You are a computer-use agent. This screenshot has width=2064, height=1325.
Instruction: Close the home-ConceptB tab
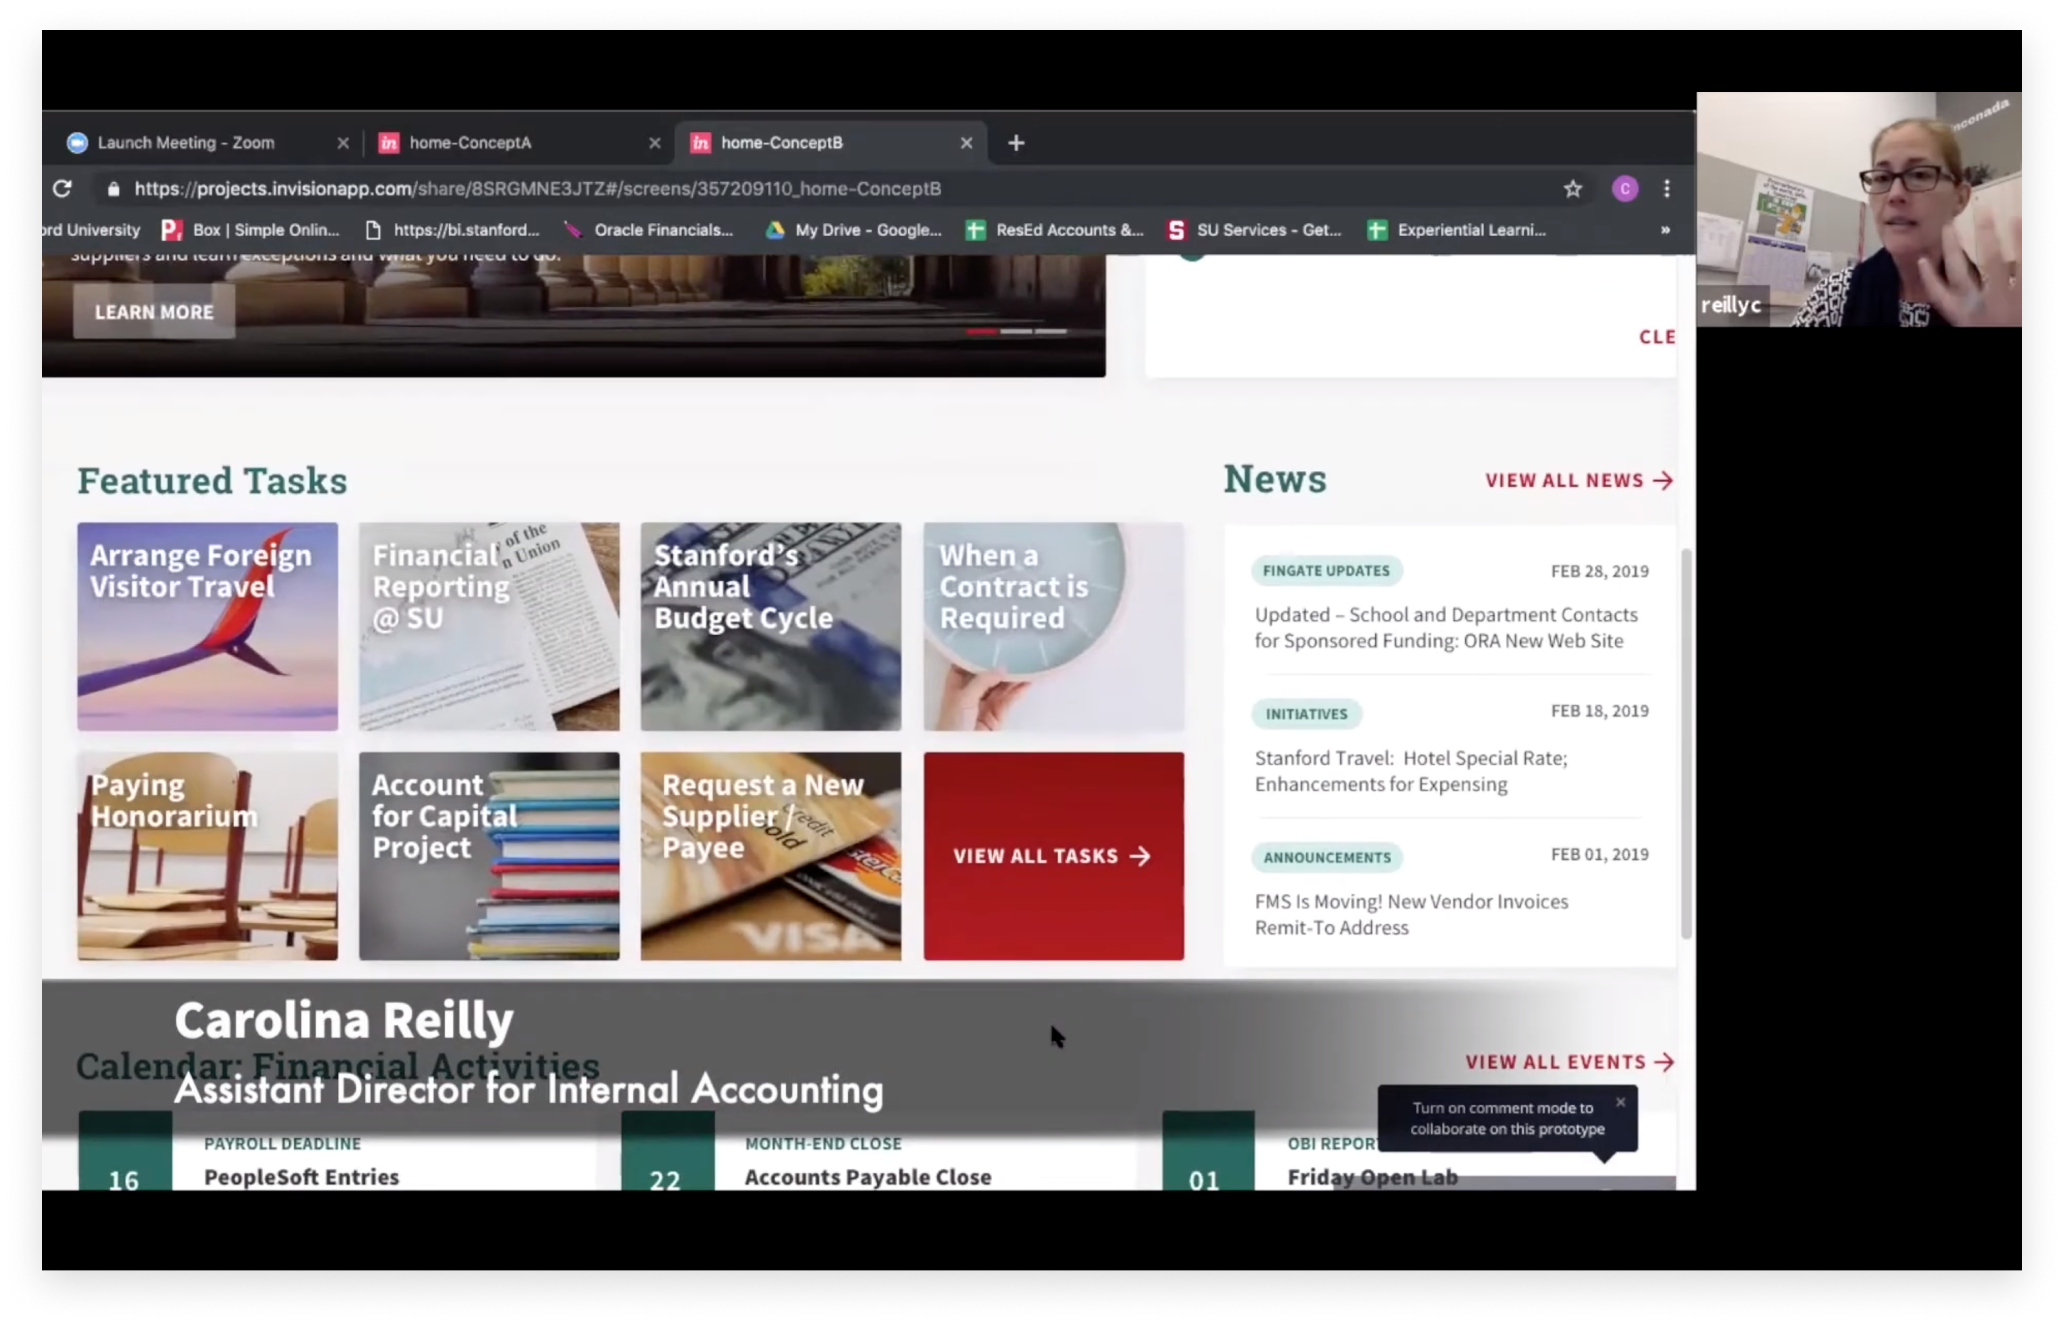click(x=966, y=143)
